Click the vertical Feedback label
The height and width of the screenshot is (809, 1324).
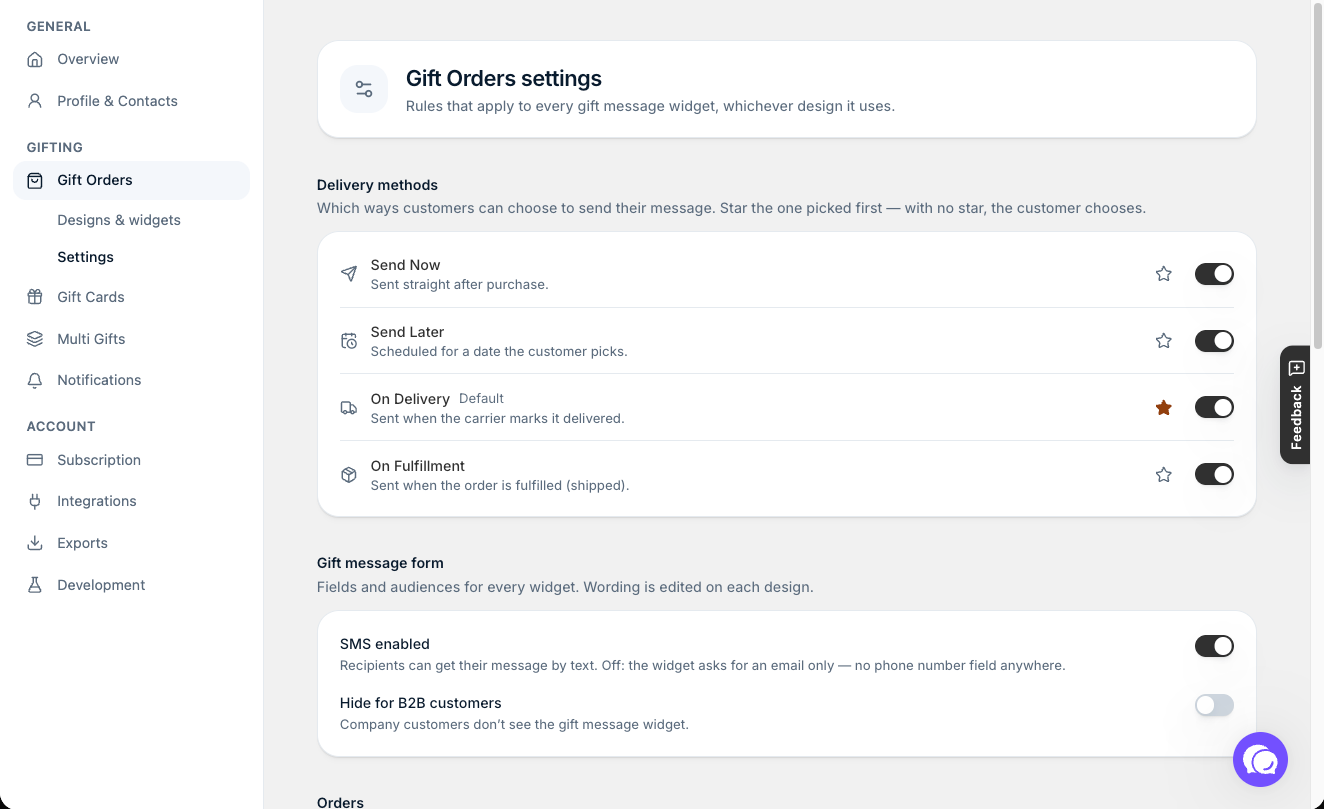pos(1296,418)
